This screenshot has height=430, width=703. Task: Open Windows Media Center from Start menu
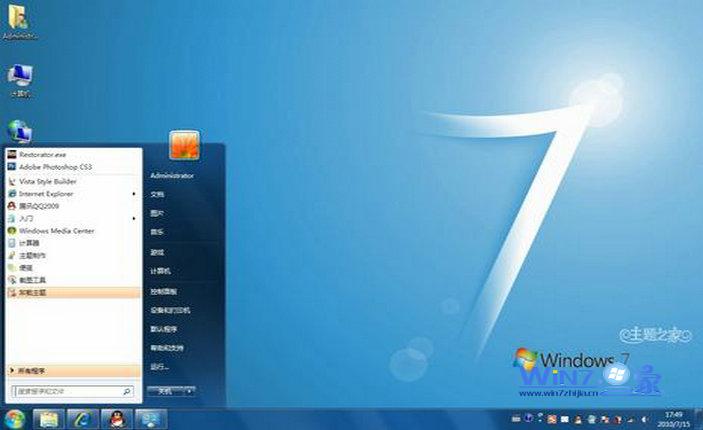(74, 231)
